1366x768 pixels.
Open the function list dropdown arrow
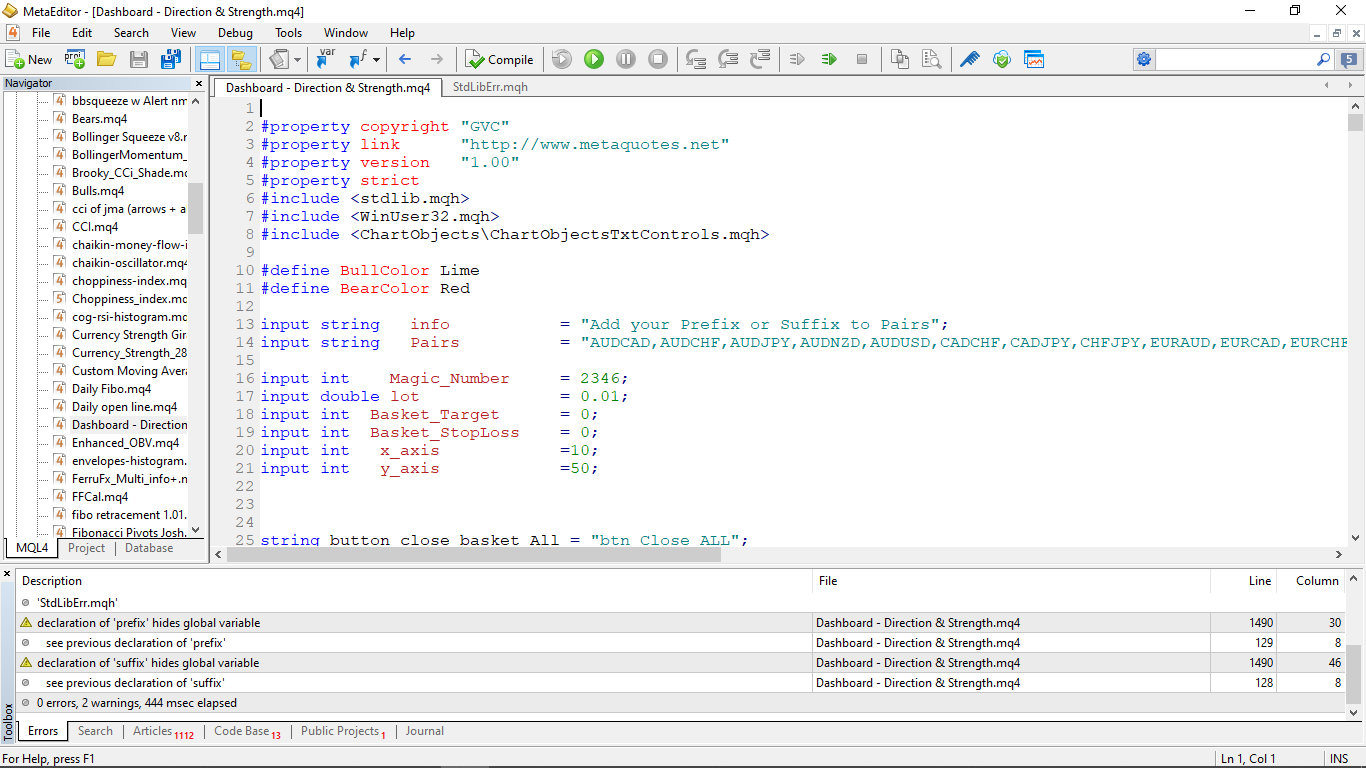(x=376, y=59)
